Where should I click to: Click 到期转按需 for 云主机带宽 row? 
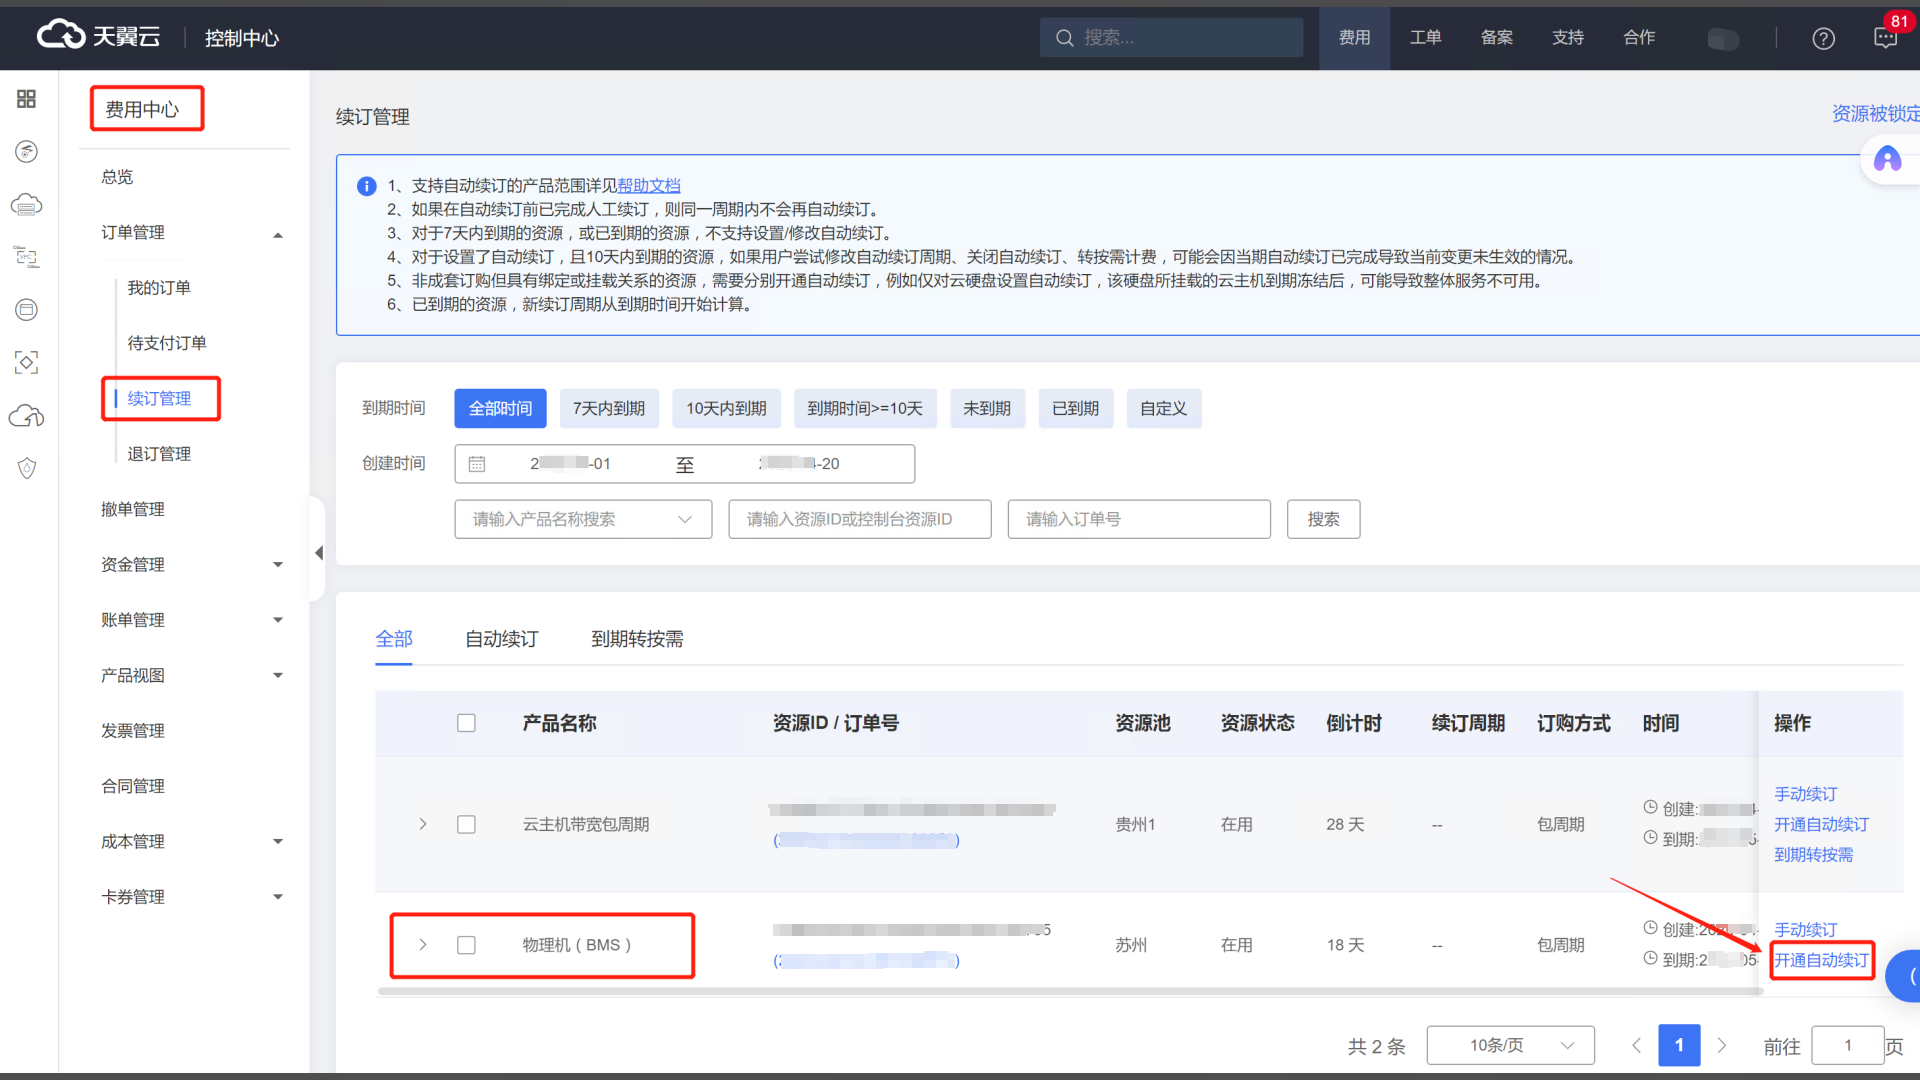1813,855
